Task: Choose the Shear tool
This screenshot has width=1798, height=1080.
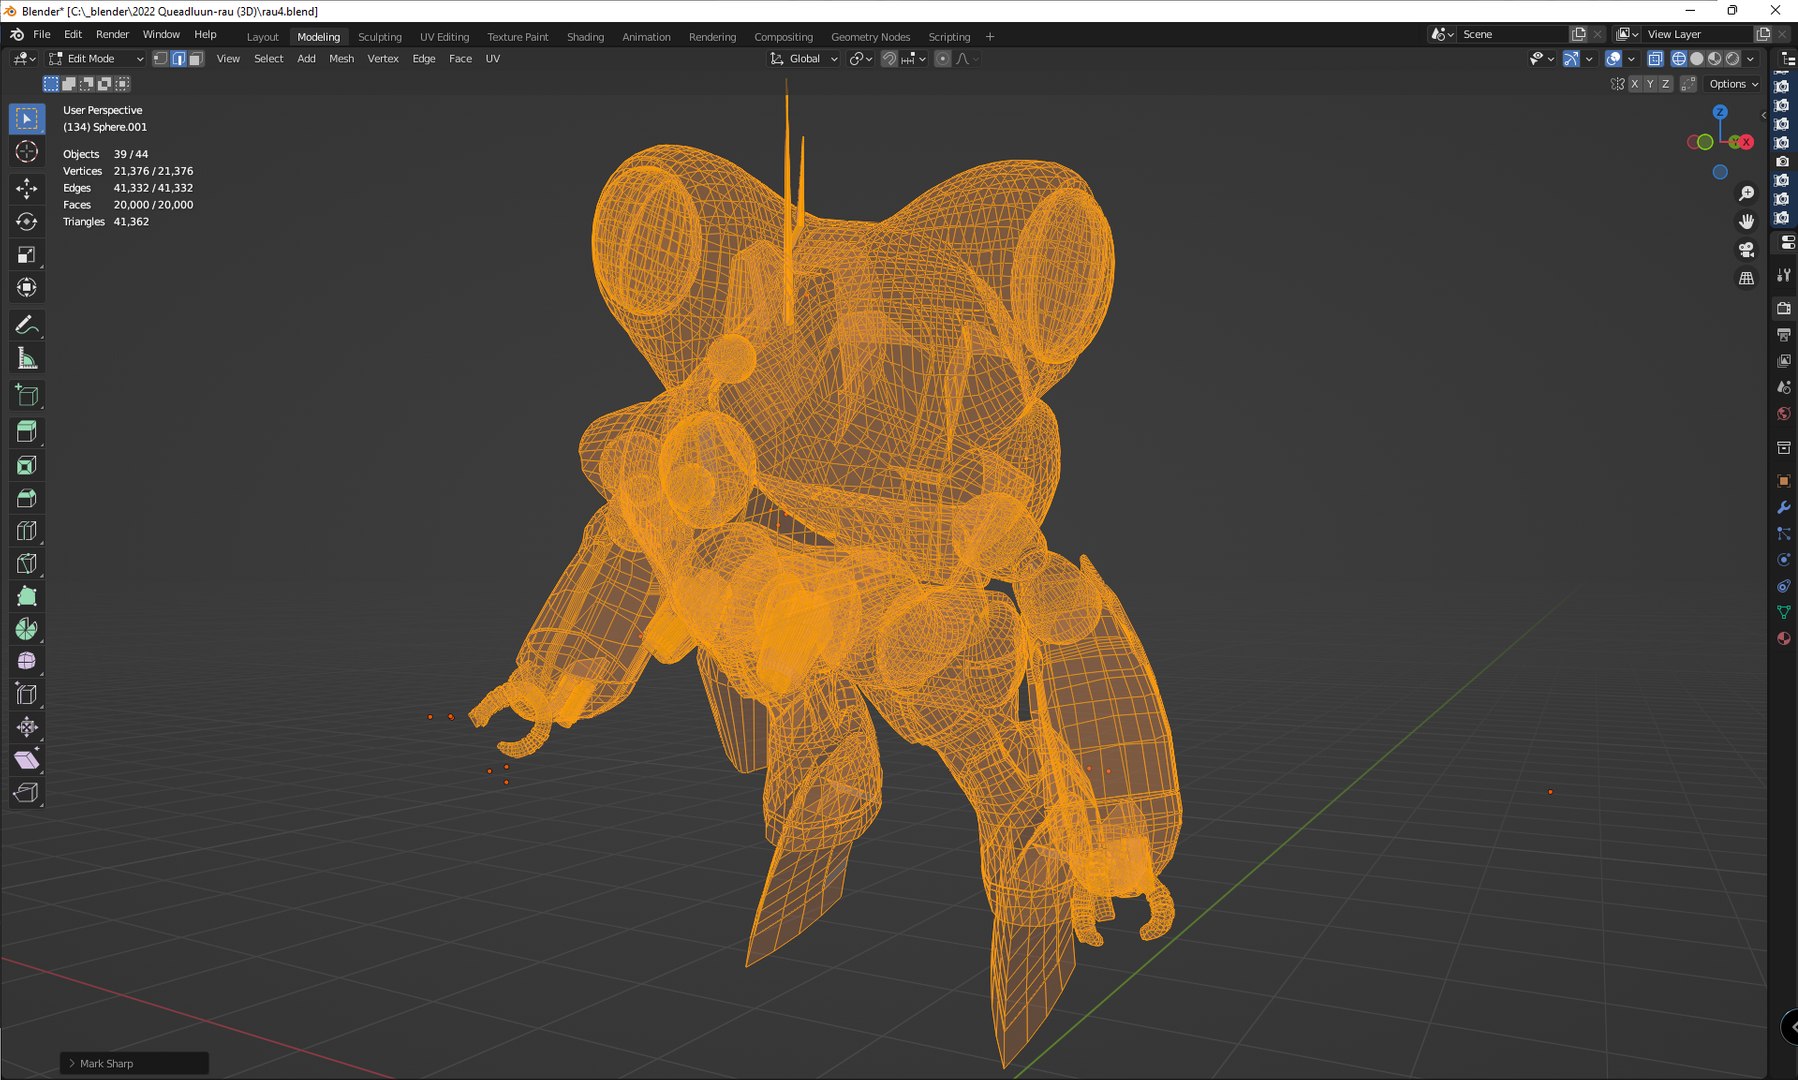Action: 27,760
